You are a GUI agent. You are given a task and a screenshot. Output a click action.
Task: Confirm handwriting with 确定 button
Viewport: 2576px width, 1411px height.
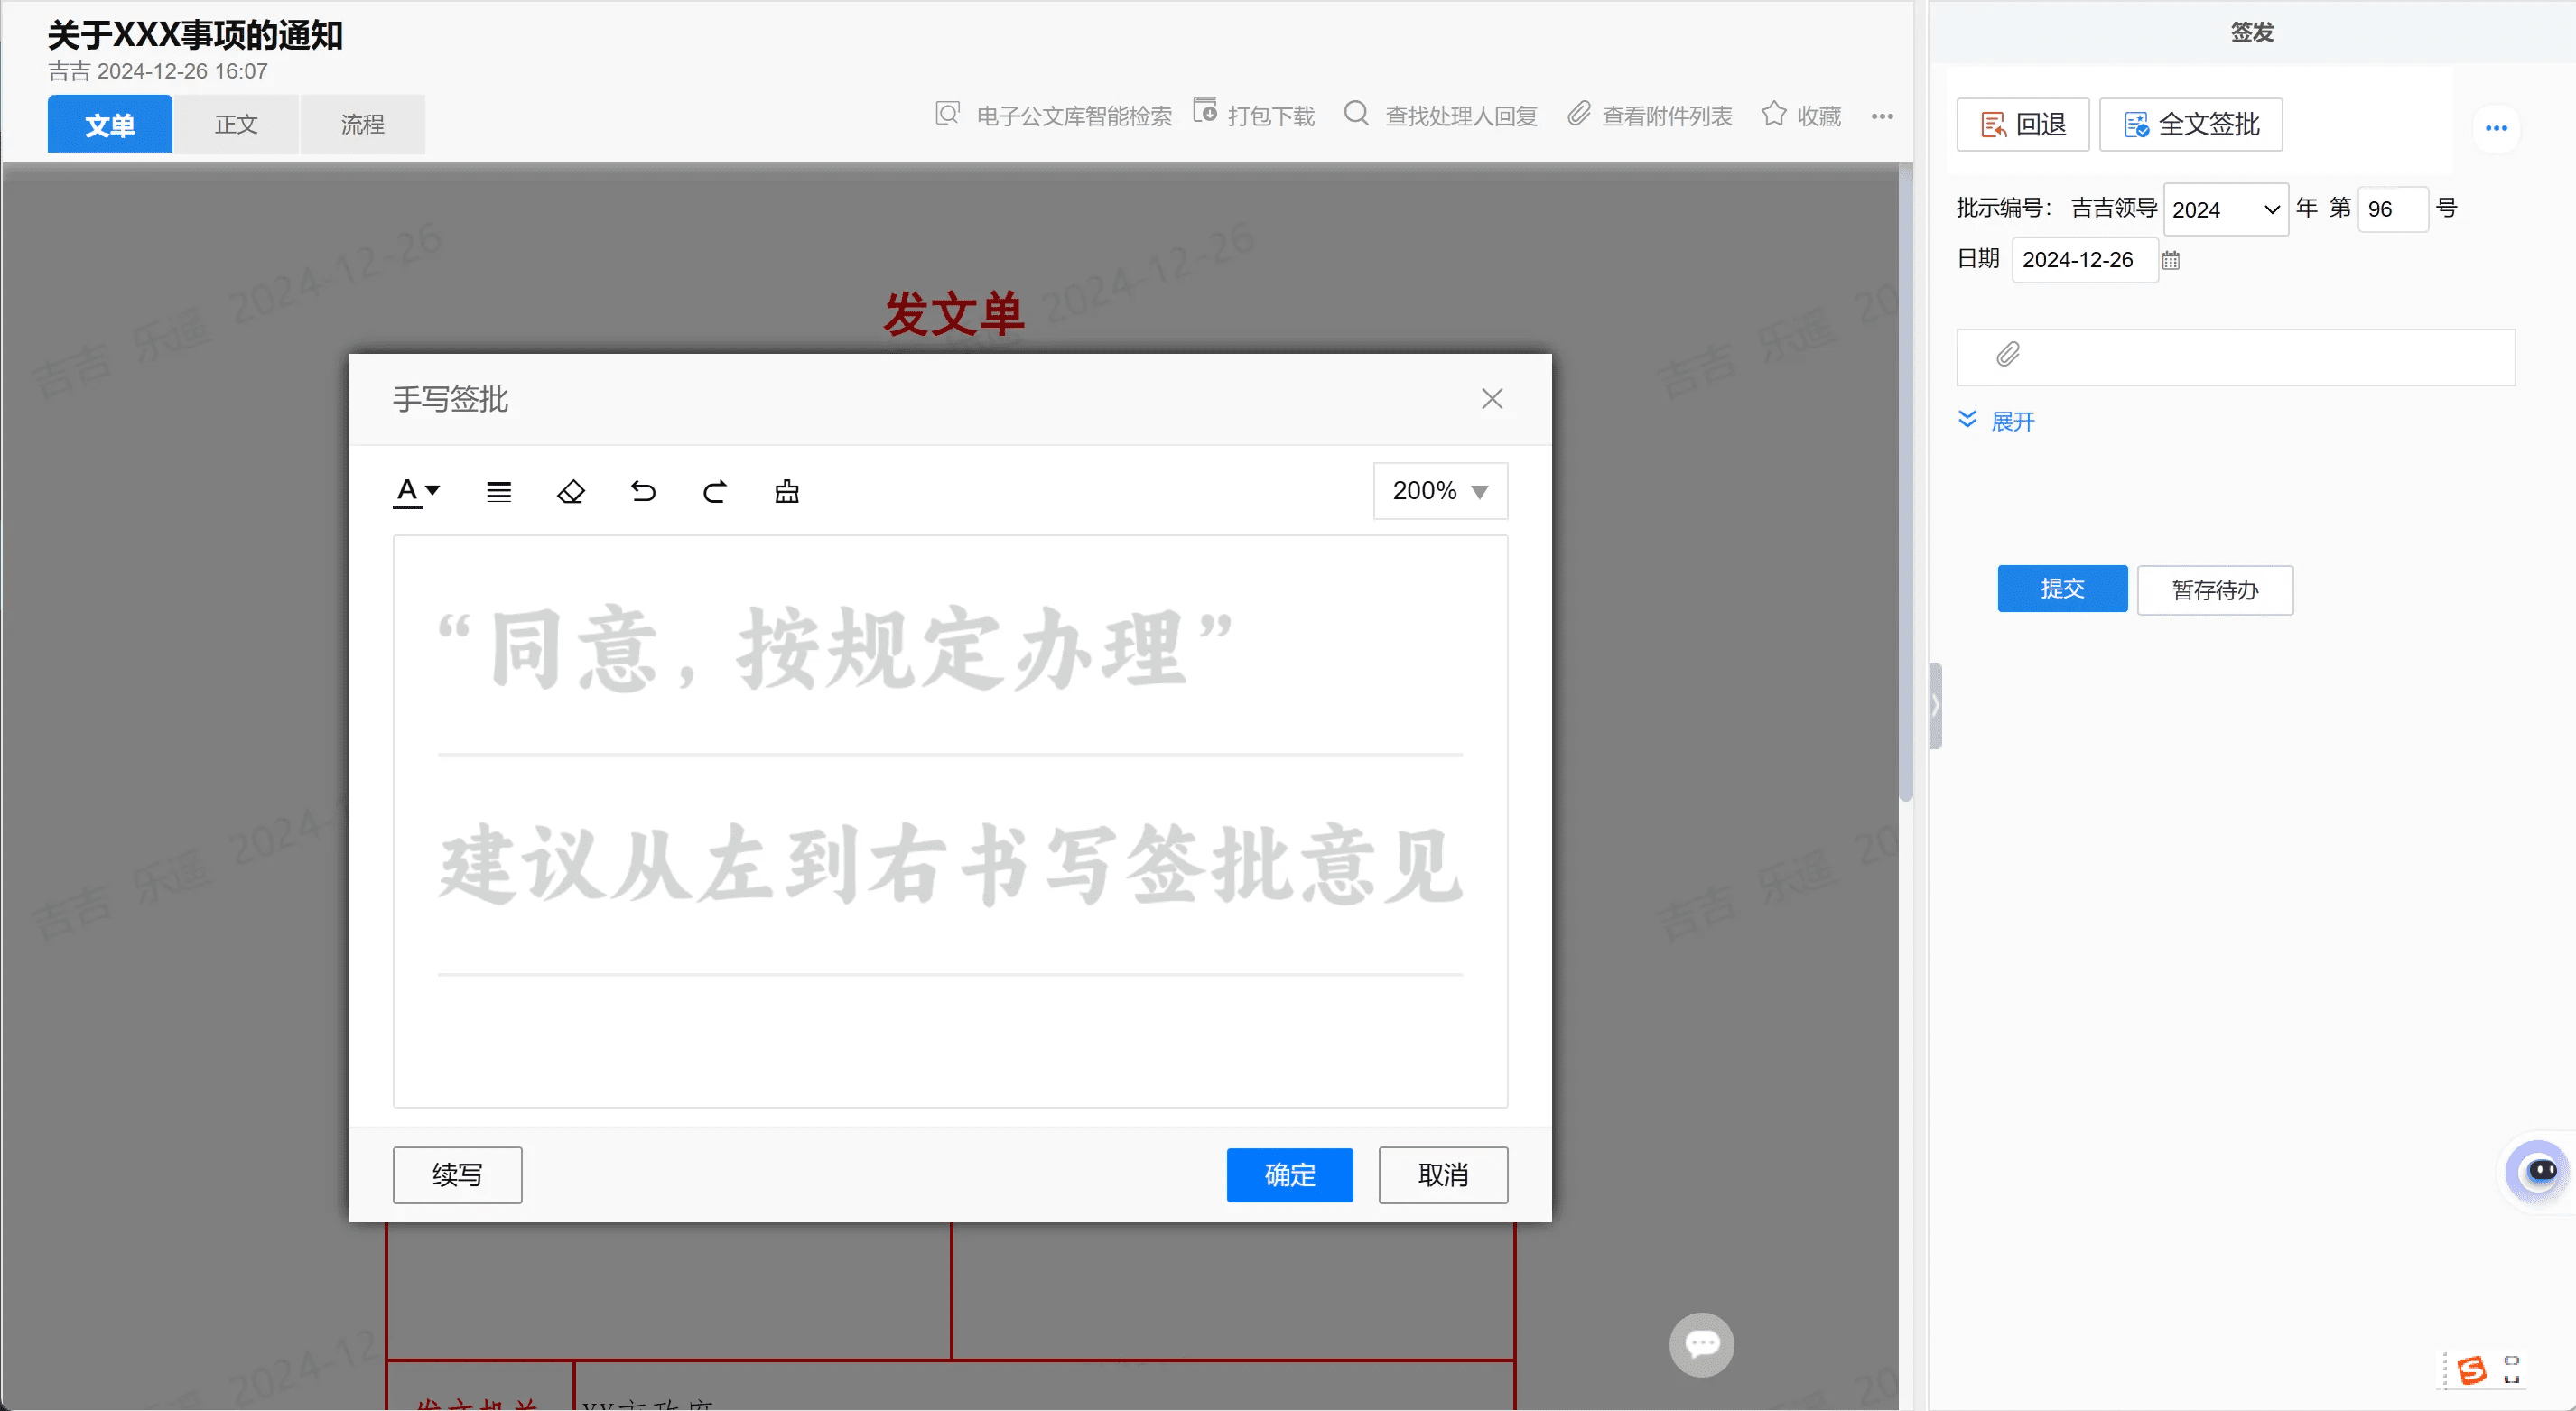pos(1290,1174)
